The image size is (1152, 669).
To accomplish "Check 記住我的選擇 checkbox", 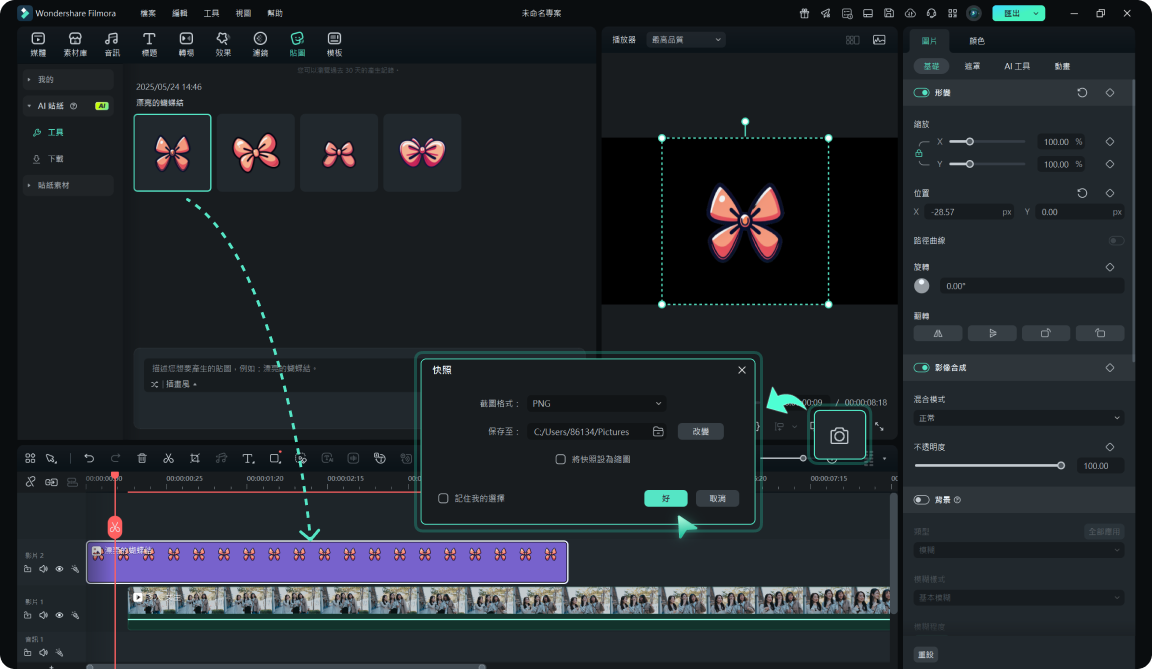I will click(443, 498).
